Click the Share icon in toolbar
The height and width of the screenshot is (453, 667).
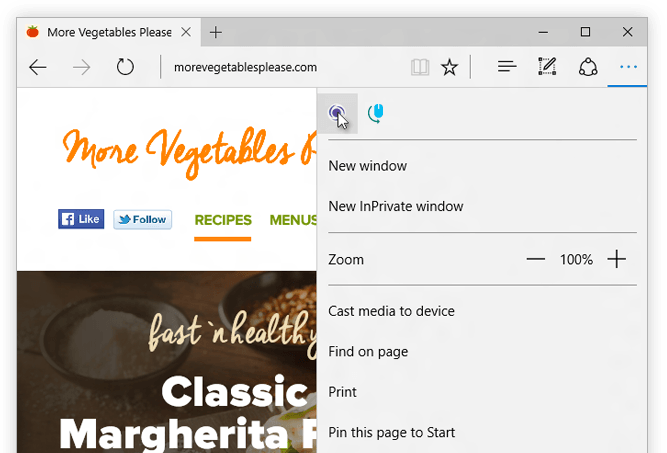(x=588, y=67)
